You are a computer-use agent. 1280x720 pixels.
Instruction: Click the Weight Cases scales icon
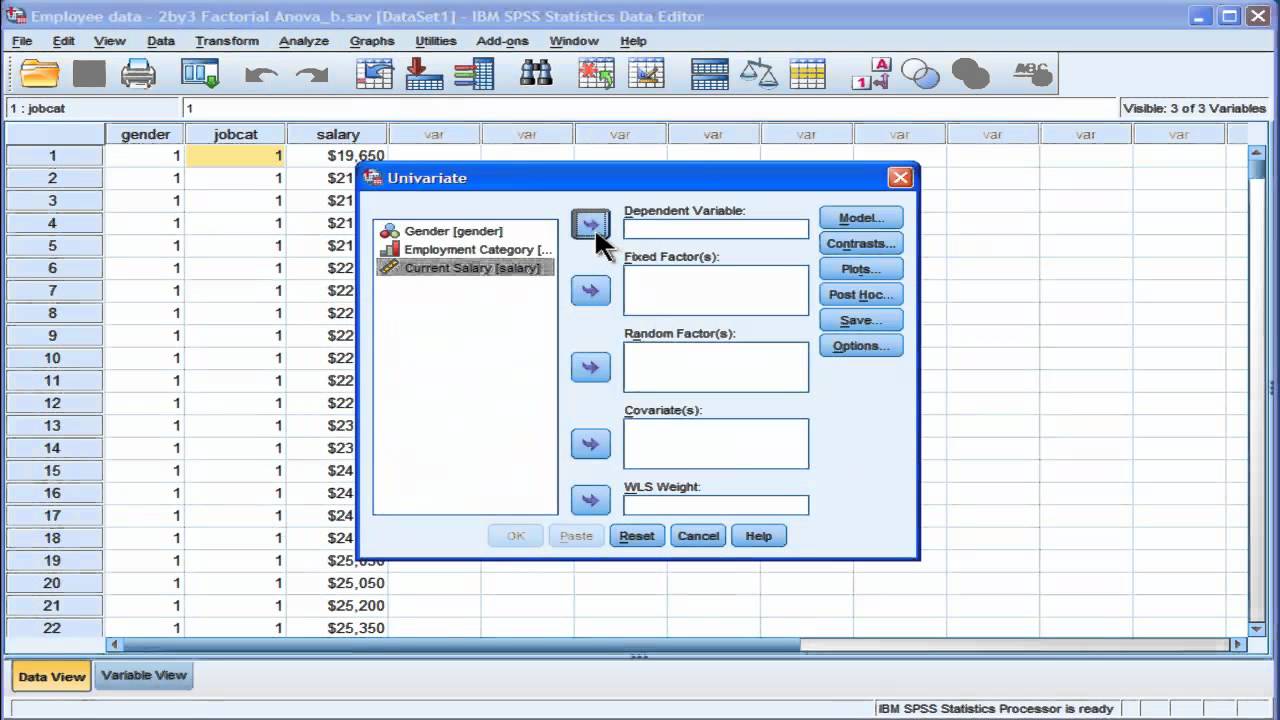pyautogui.click(x=759, y=74)
